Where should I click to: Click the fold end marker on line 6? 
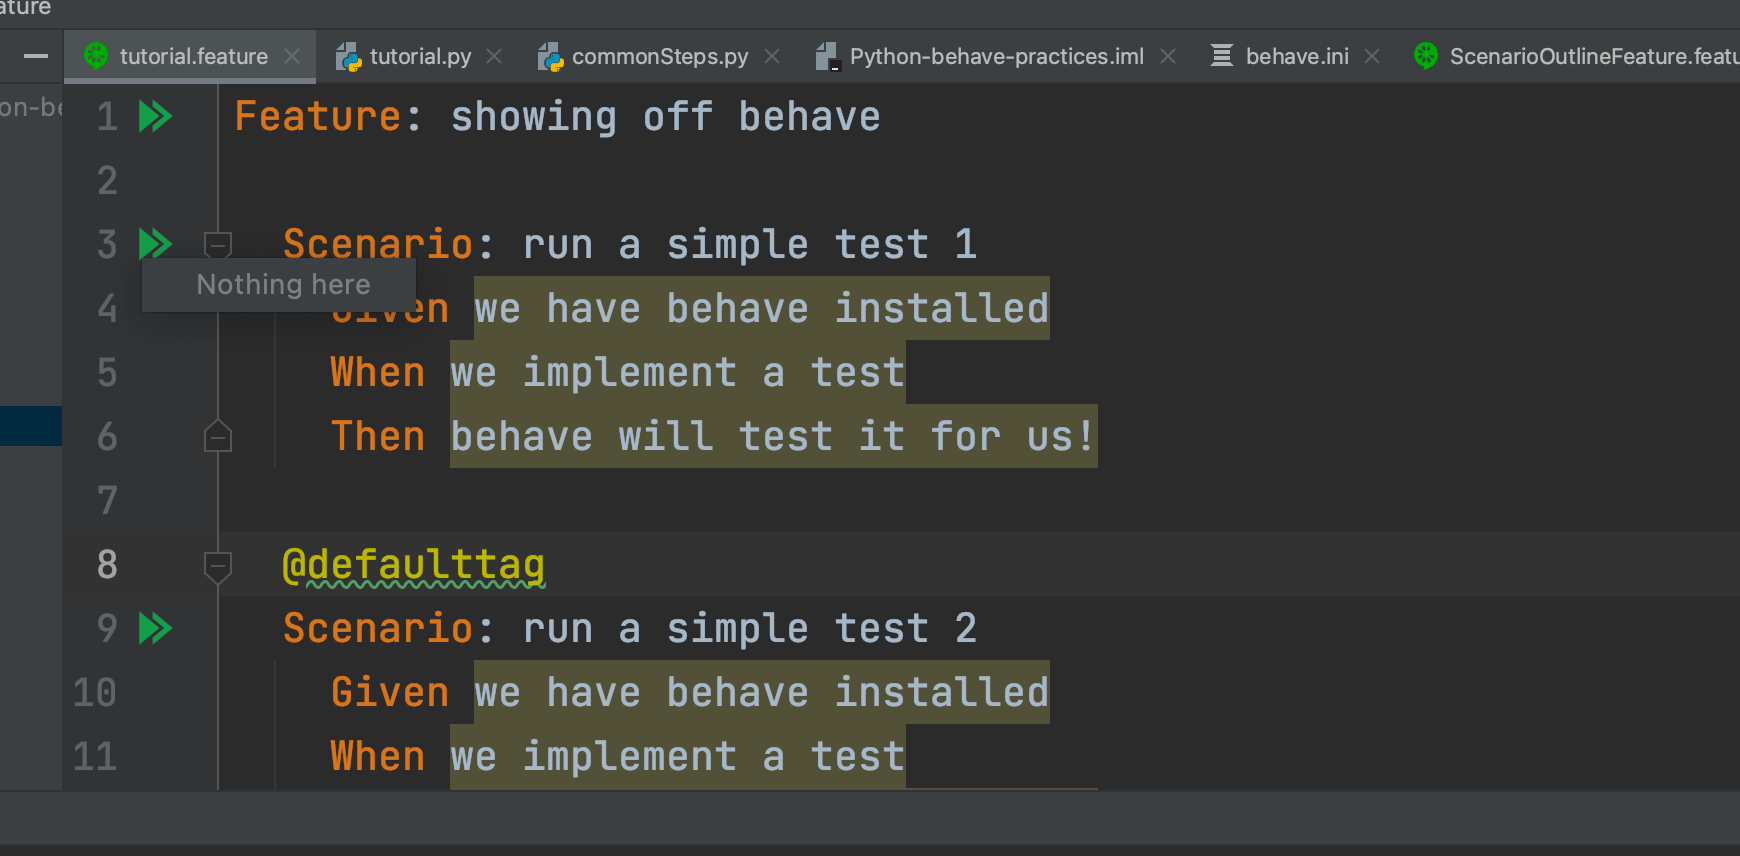217,437
